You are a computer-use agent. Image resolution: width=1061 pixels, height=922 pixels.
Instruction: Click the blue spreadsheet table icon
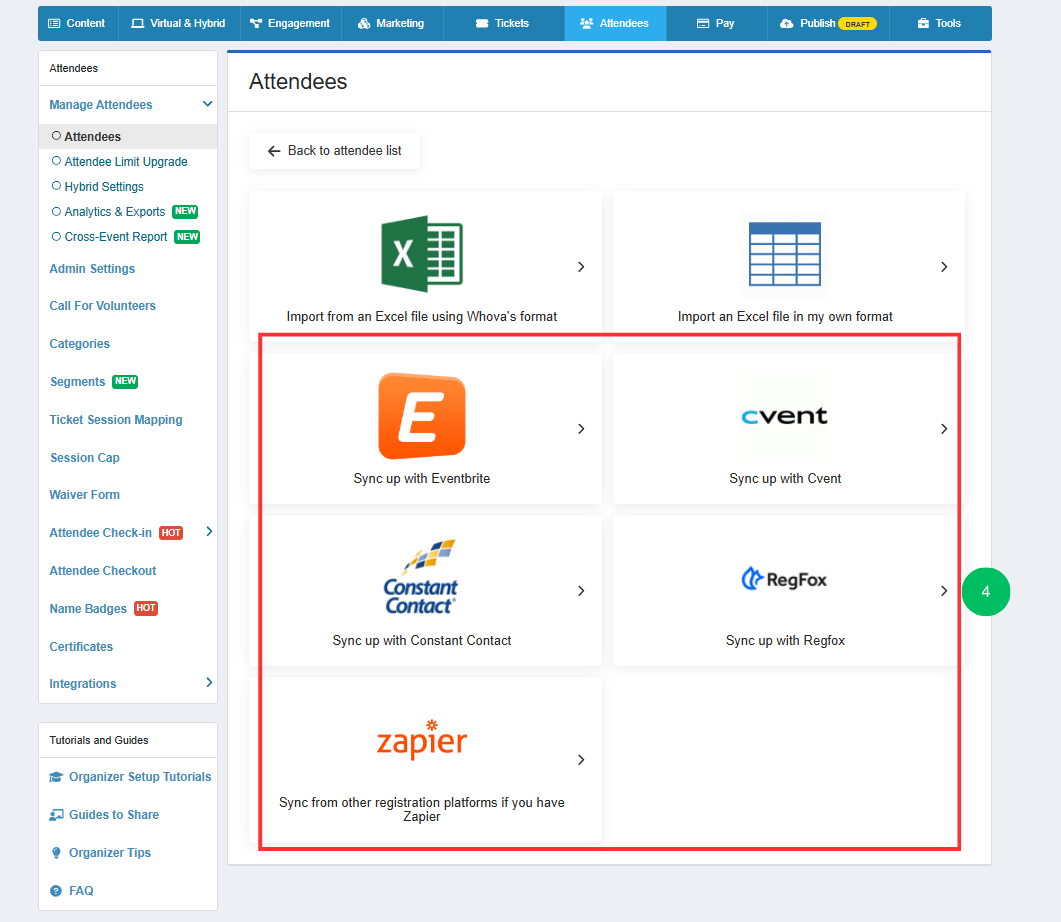[x=784, y=254]
